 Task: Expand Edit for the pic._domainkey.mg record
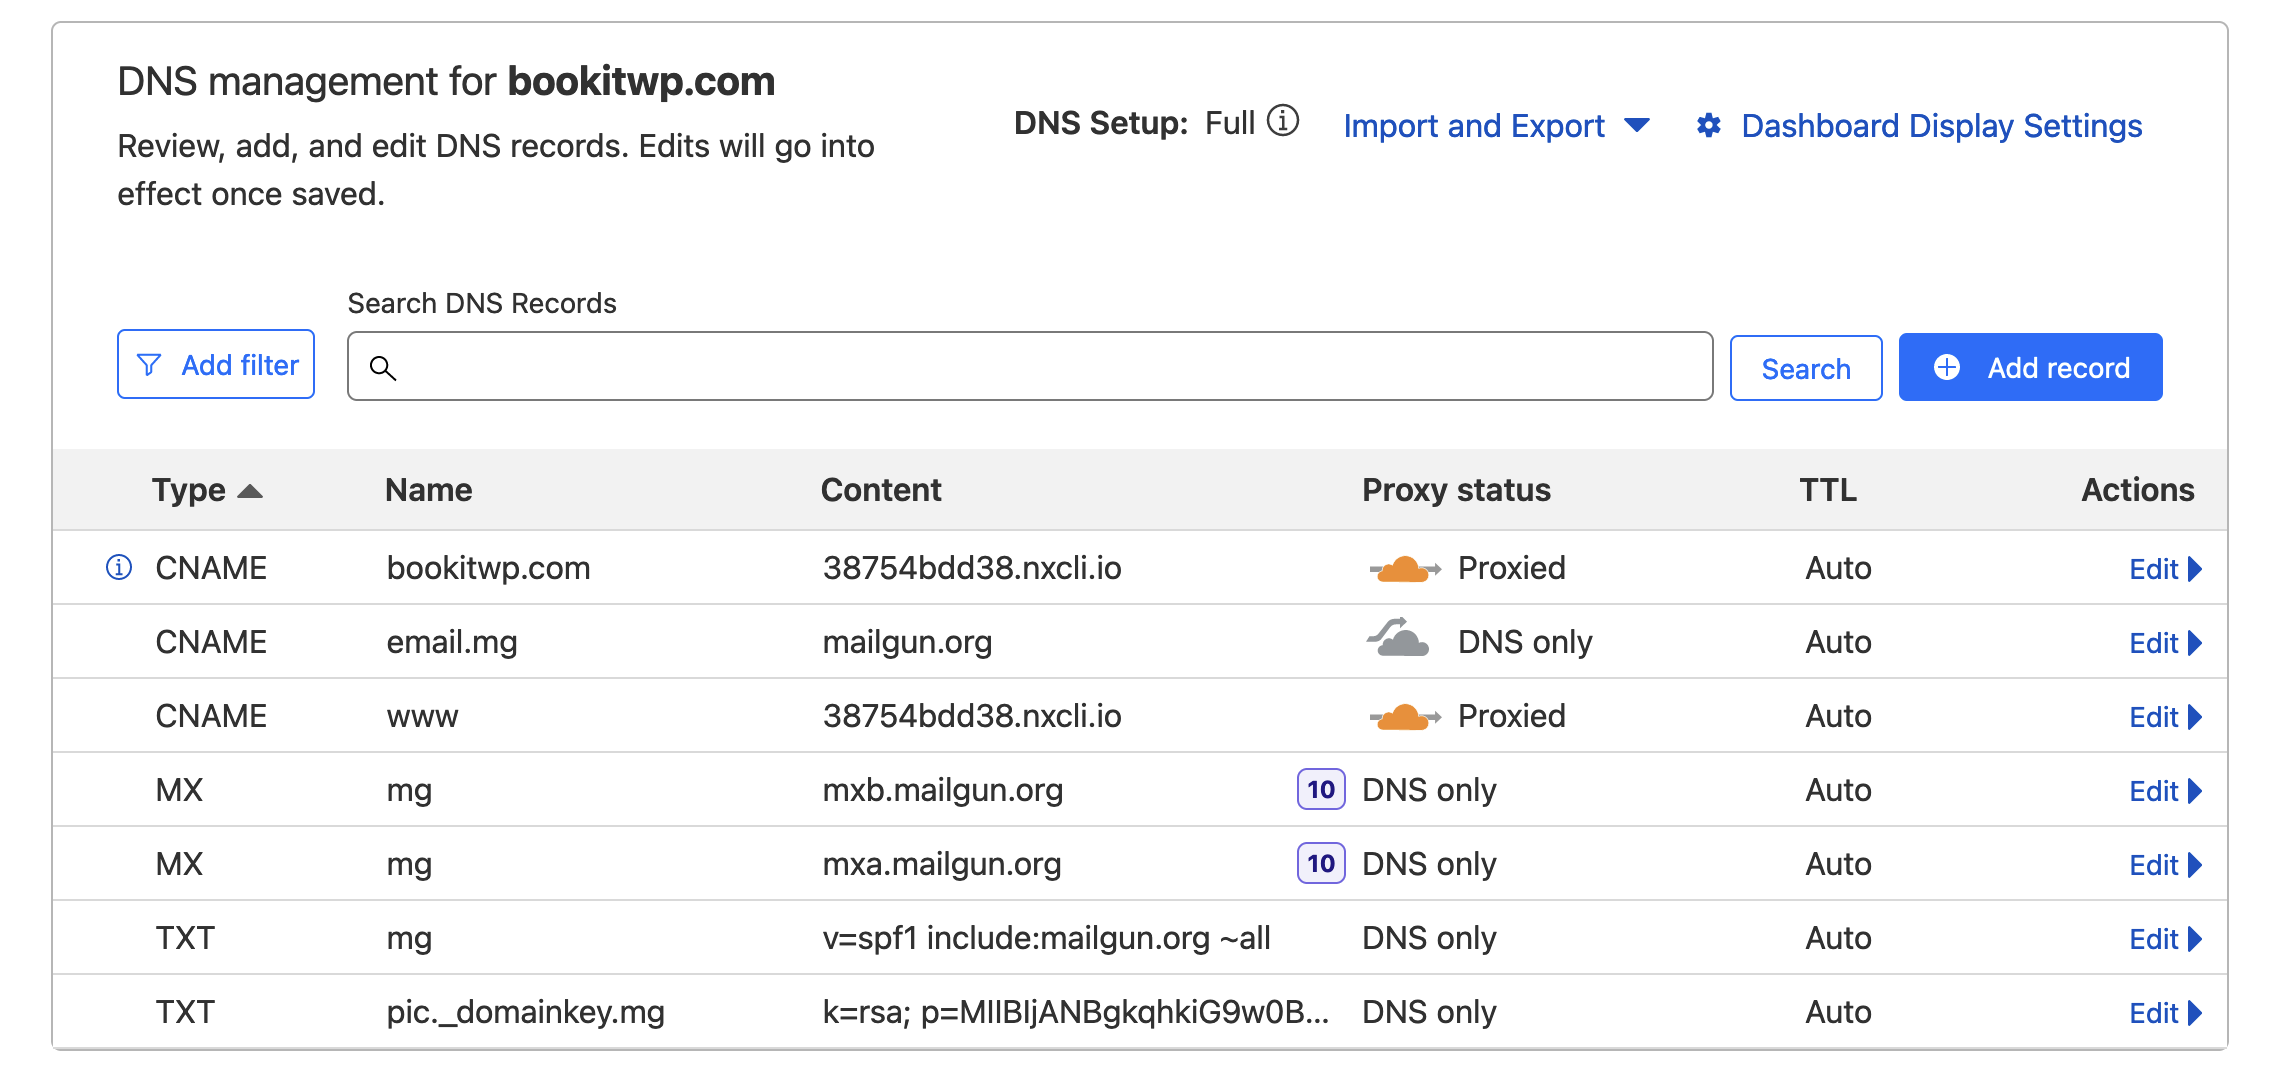[x=2164, y=1012]
